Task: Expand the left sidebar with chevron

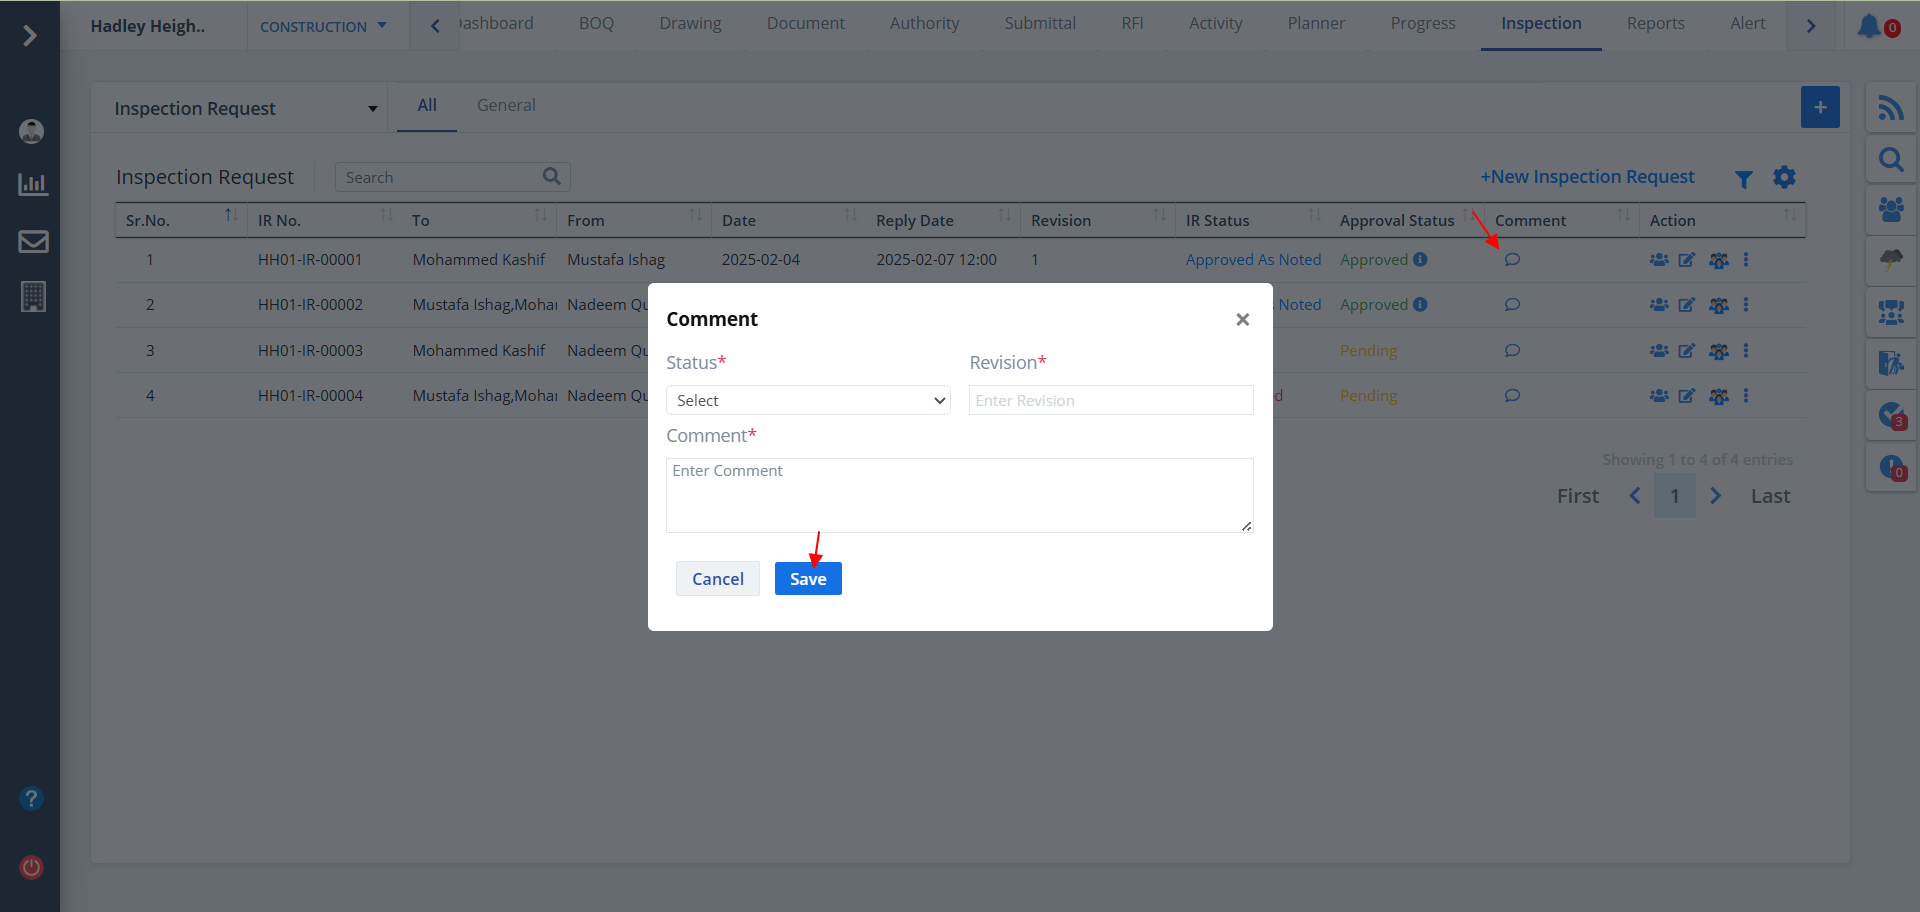Action: 30,36
